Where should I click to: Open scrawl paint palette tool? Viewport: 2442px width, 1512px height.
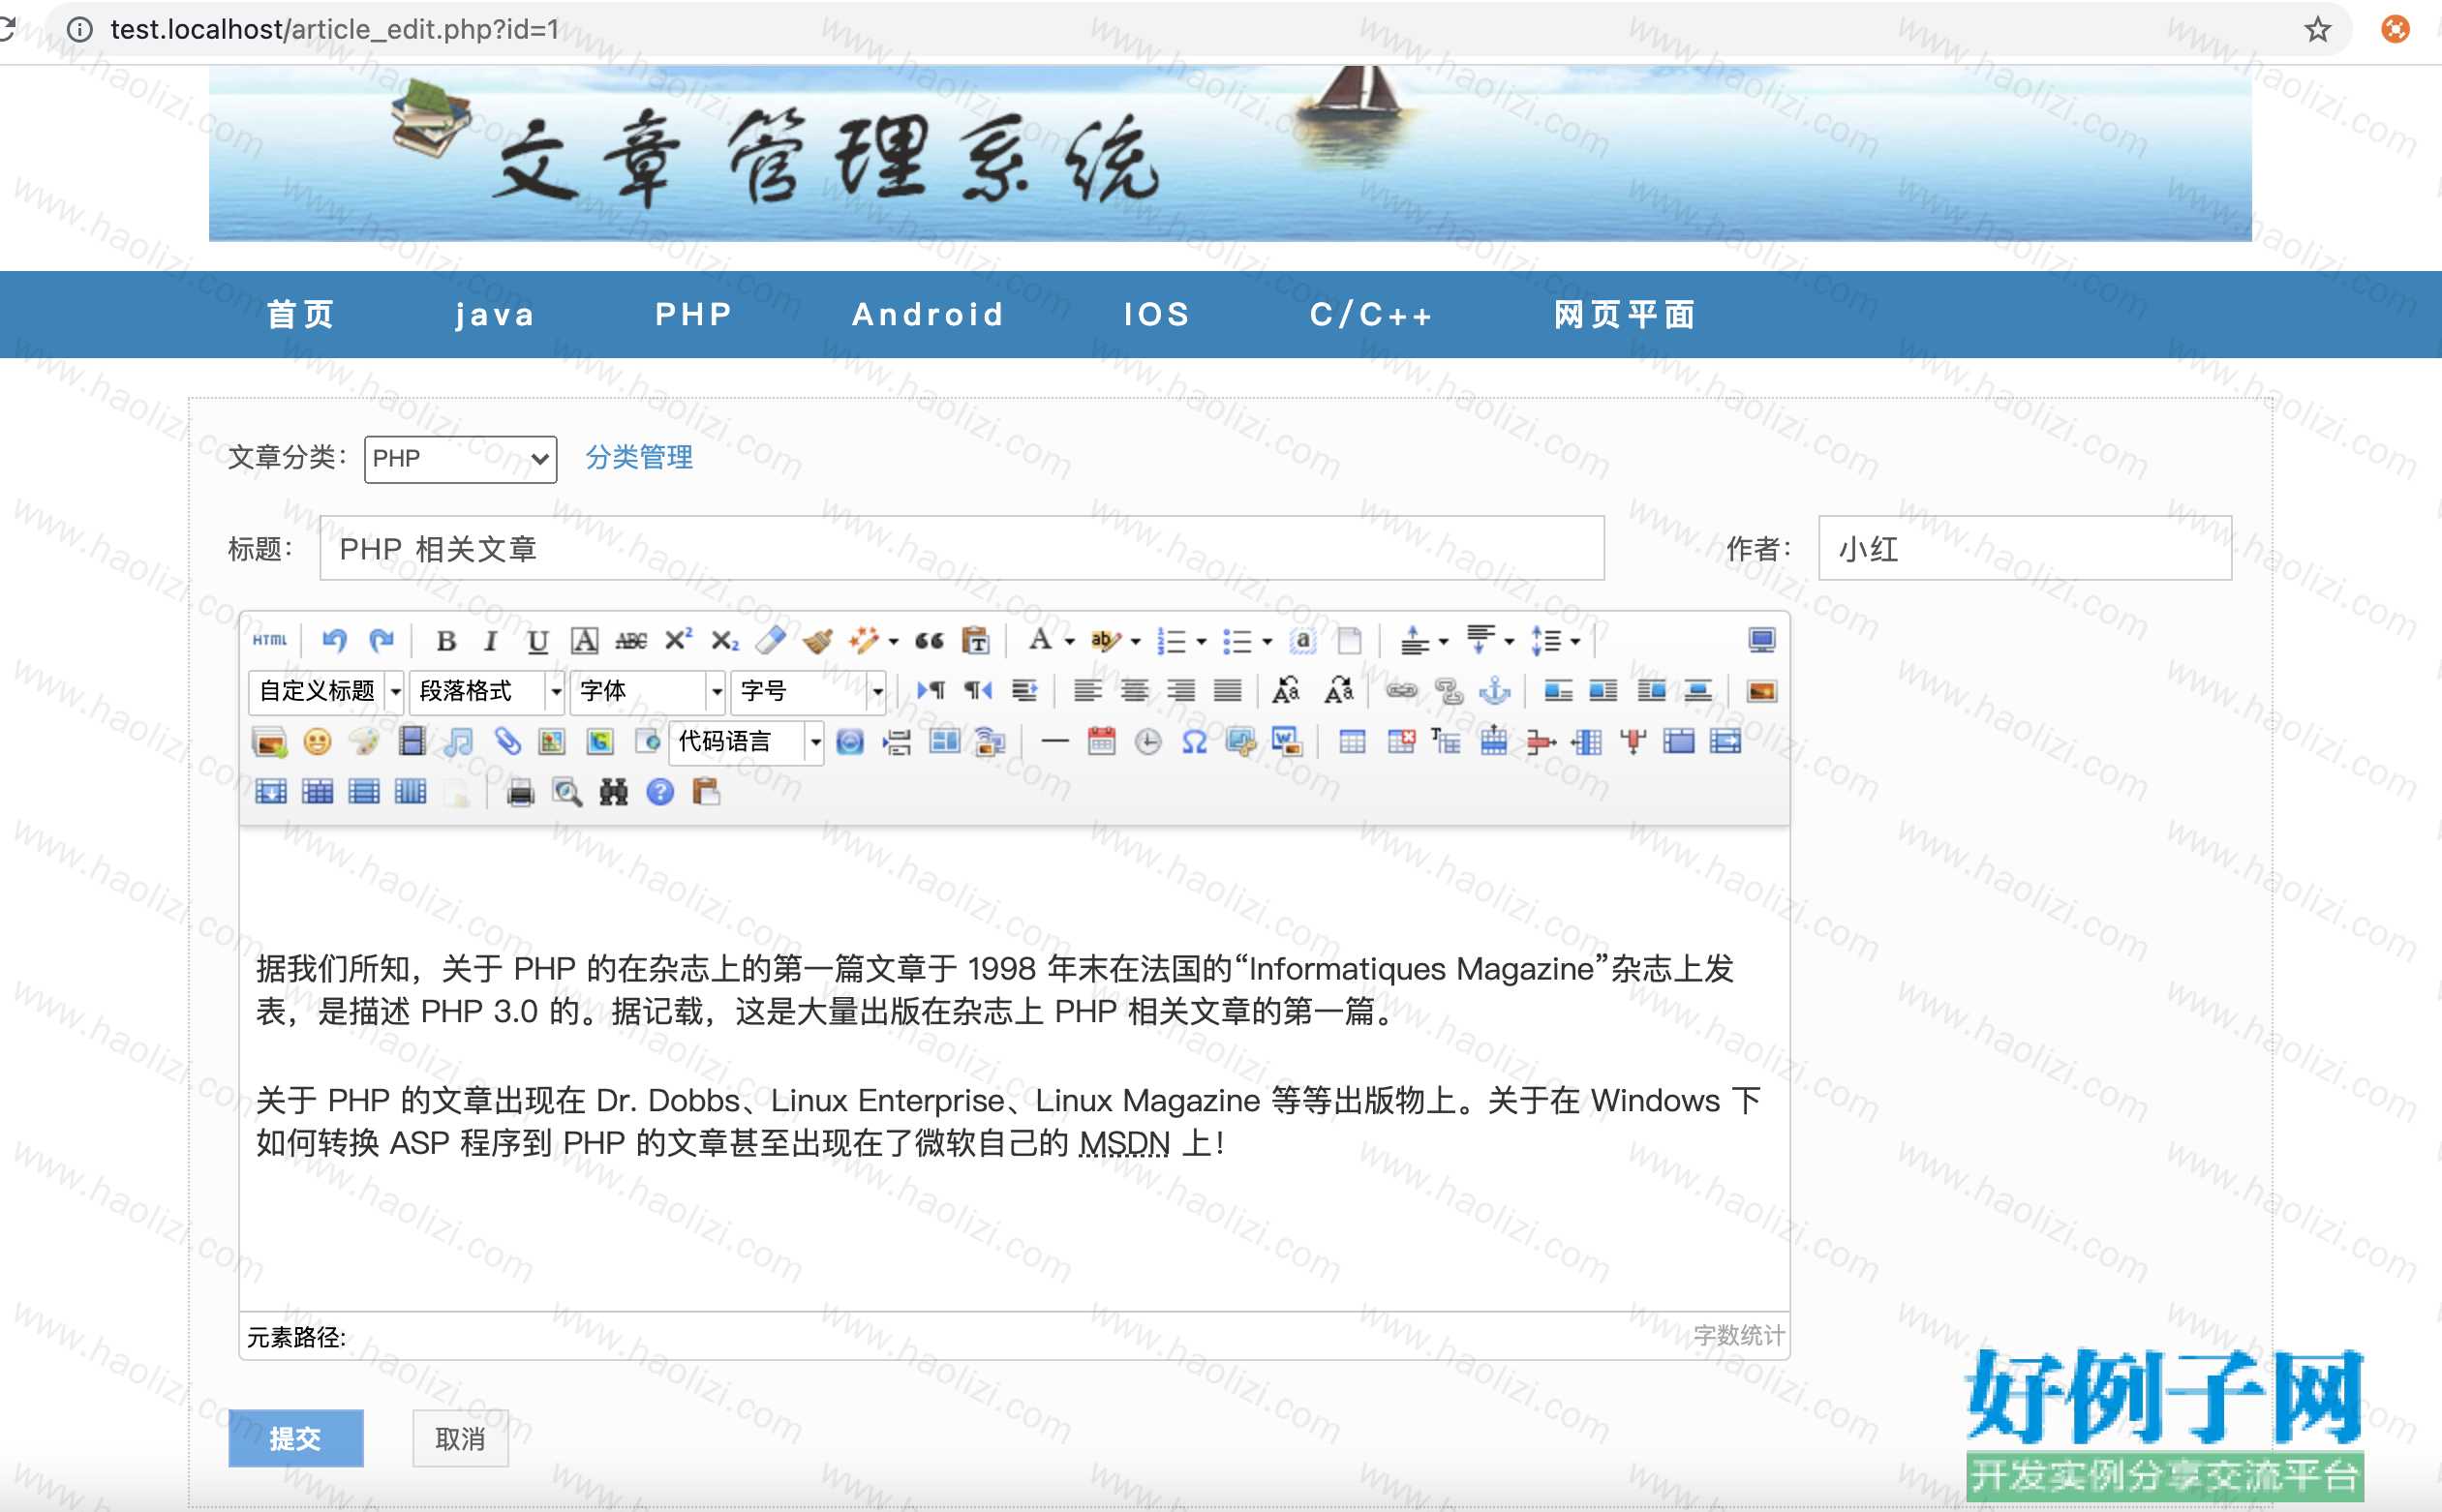(364, 742)
